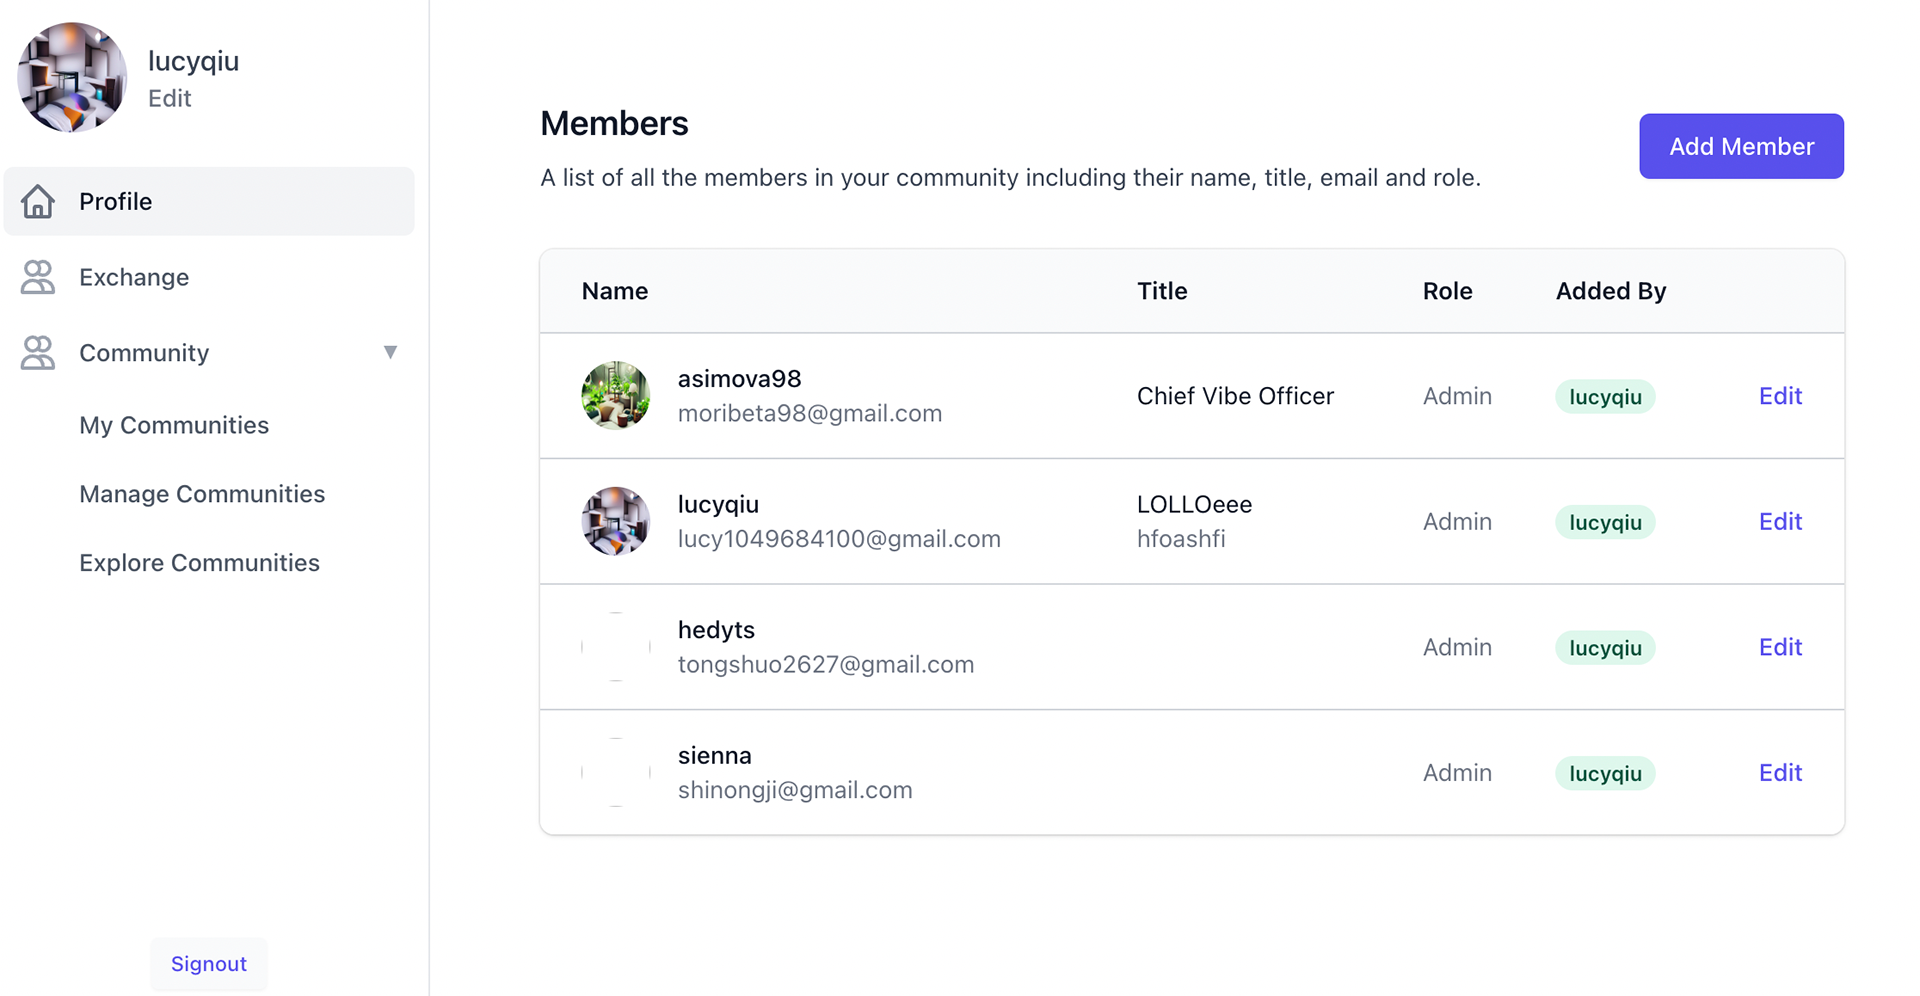Open My Communities
1920x996 pixels.
[174, 425]
